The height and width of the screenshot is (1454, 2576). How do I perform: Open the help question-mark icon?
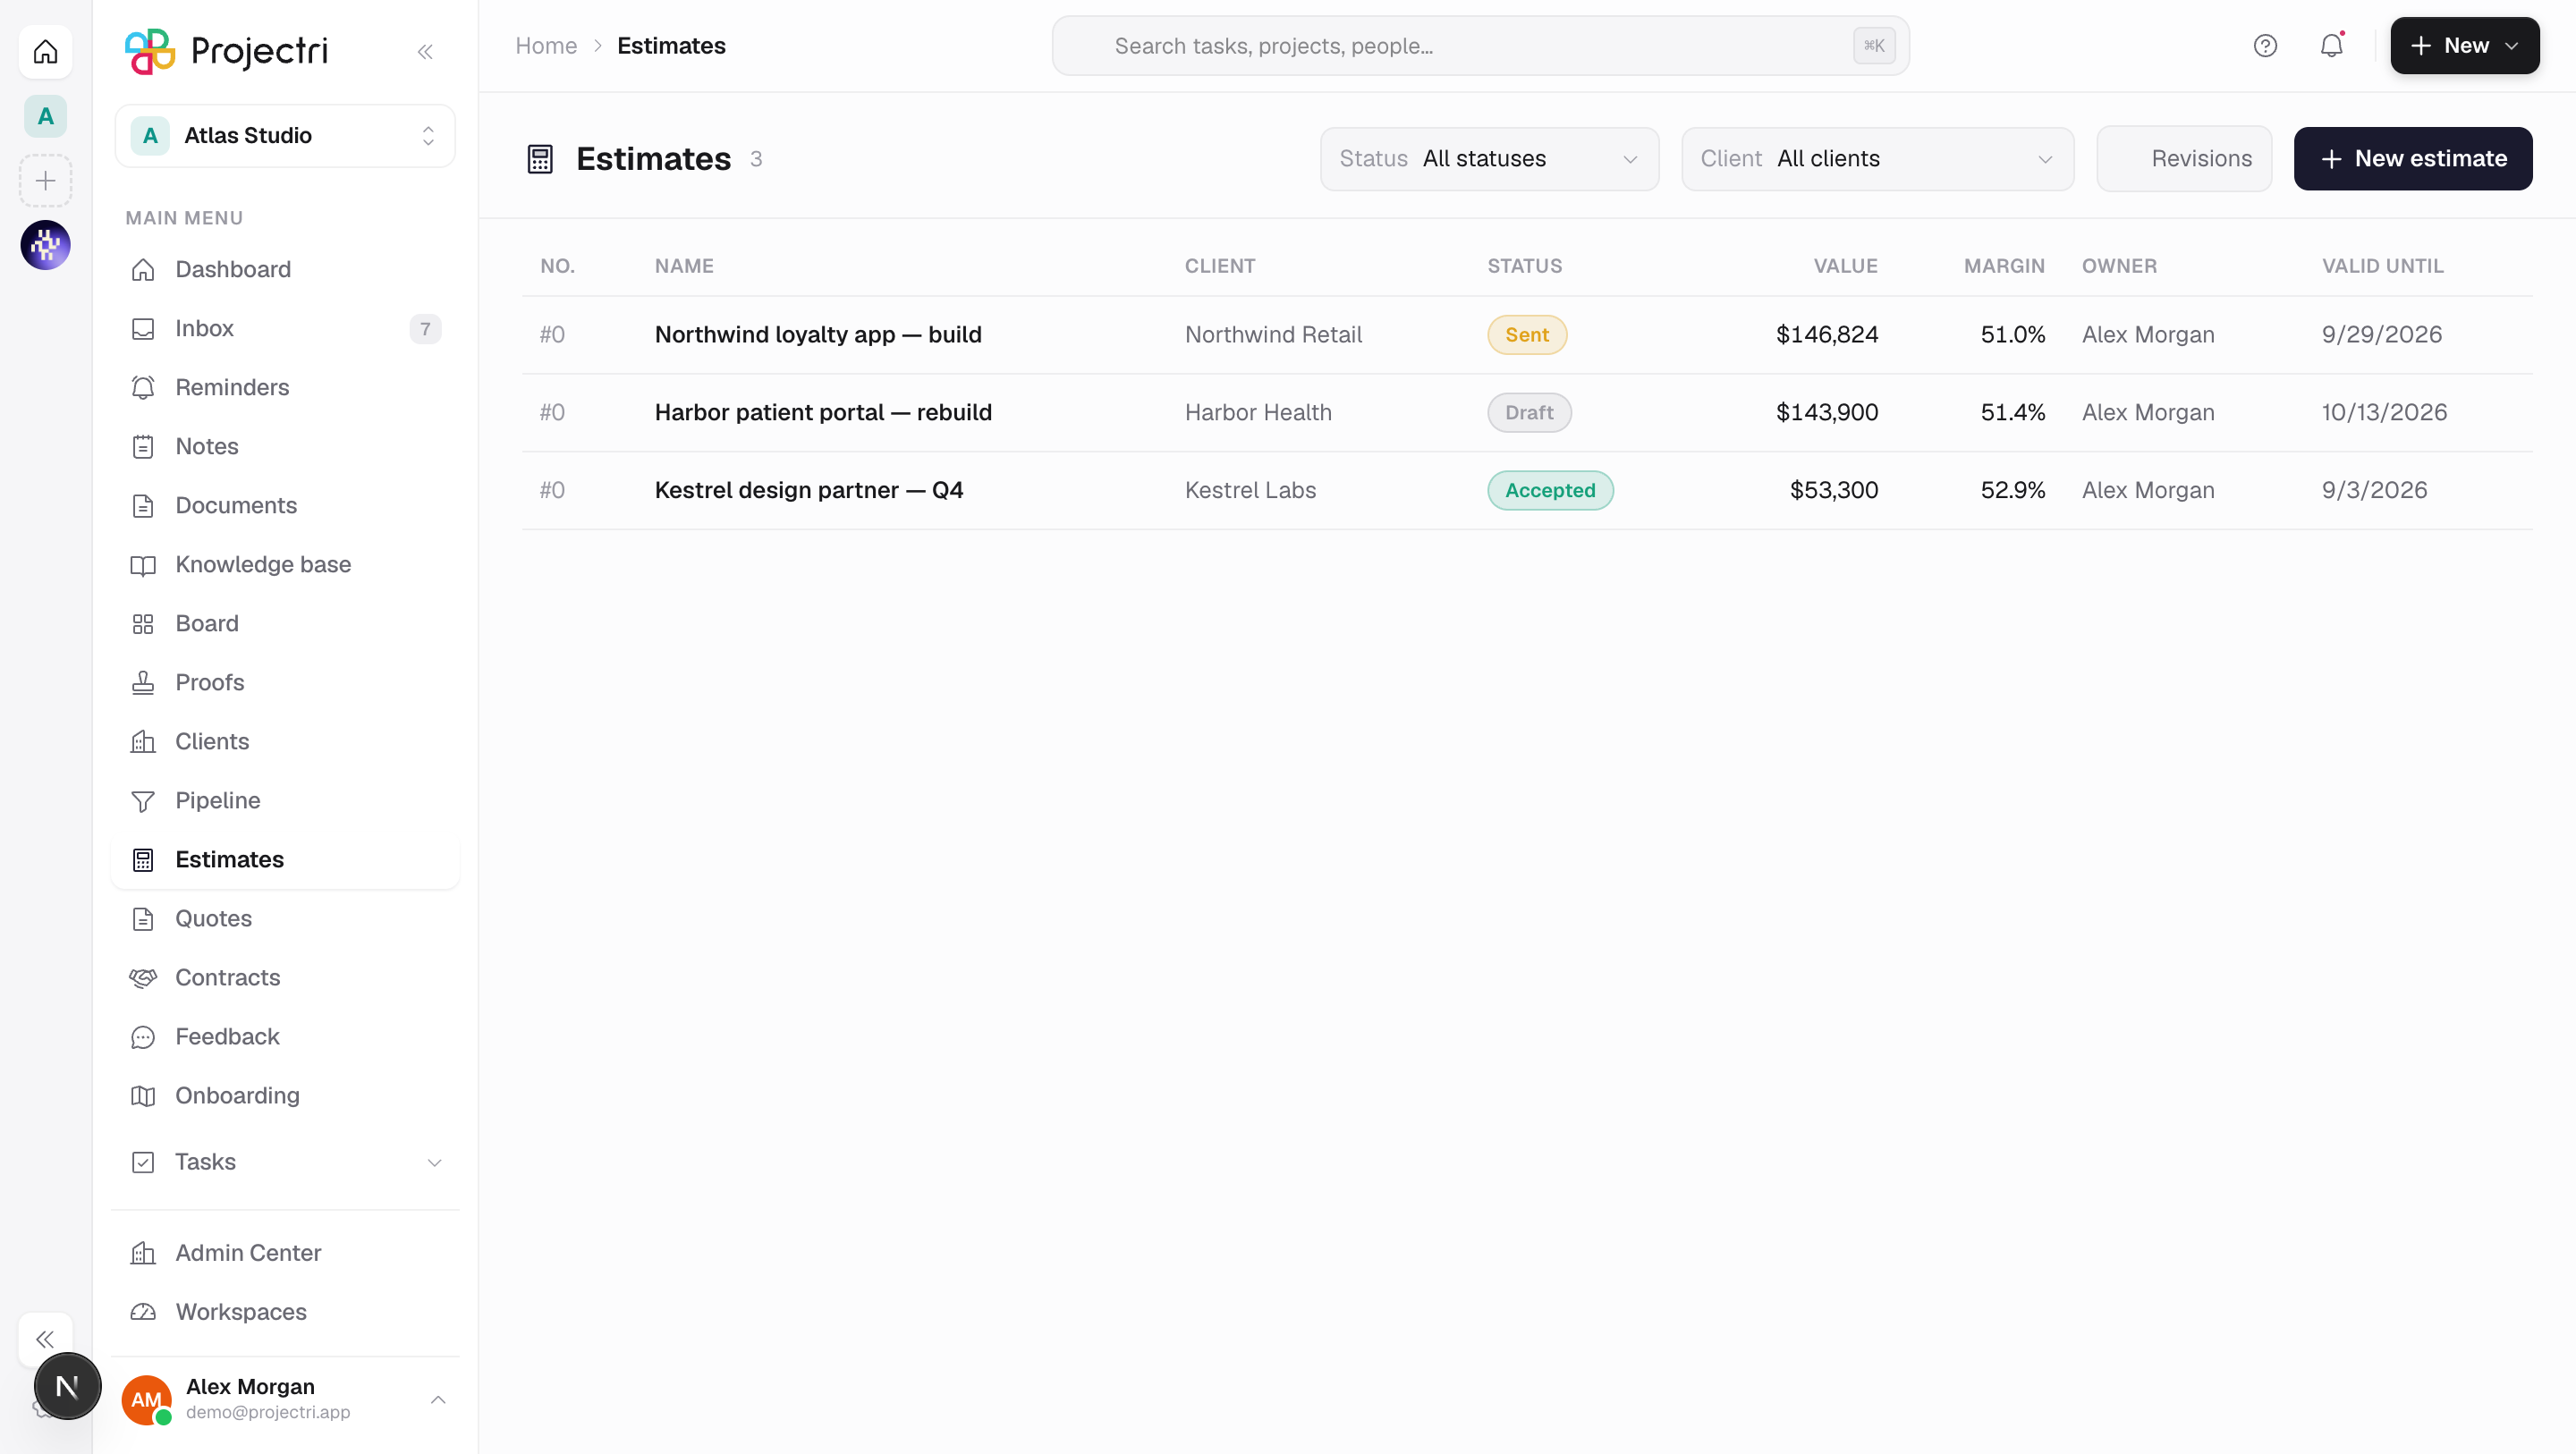coord(2265,46)
